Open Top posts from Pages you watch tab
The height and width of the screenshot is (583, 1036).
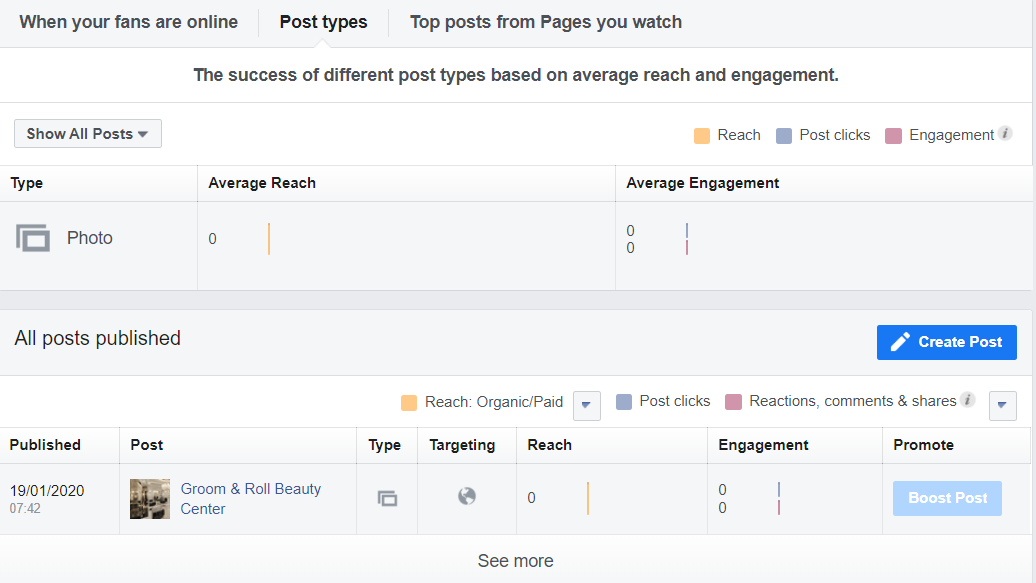(x=546, y=22)
